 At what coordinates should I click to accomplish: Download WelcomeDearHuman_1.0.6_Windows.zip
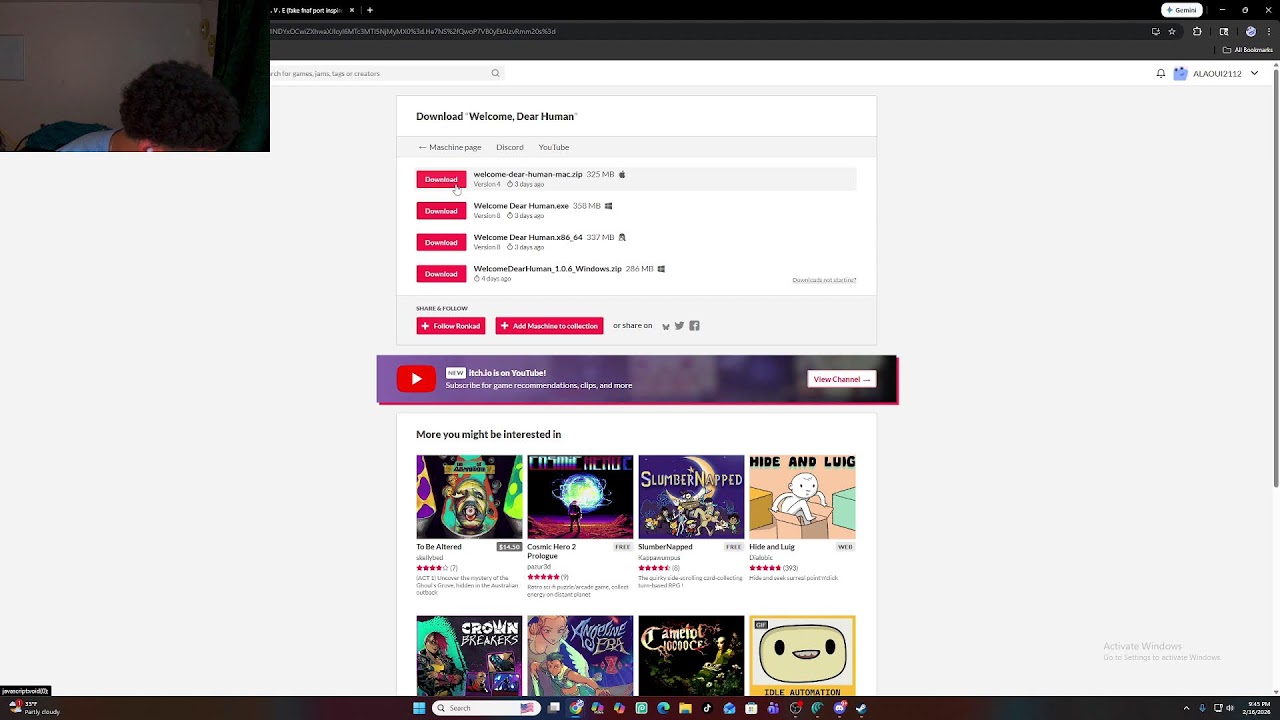[x=441, y=274]
